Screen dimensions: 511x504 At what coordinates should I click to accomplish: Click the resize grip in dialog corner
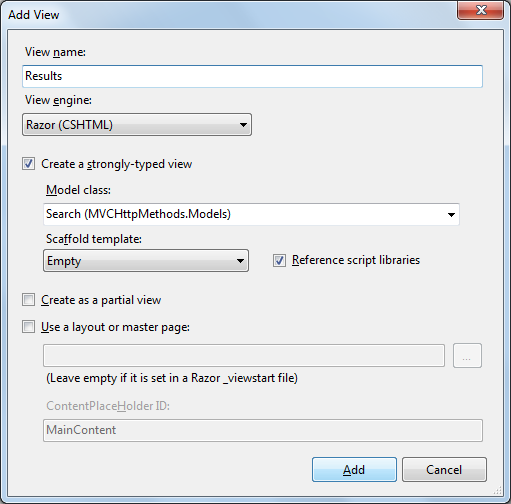click(x=497, y=491)
